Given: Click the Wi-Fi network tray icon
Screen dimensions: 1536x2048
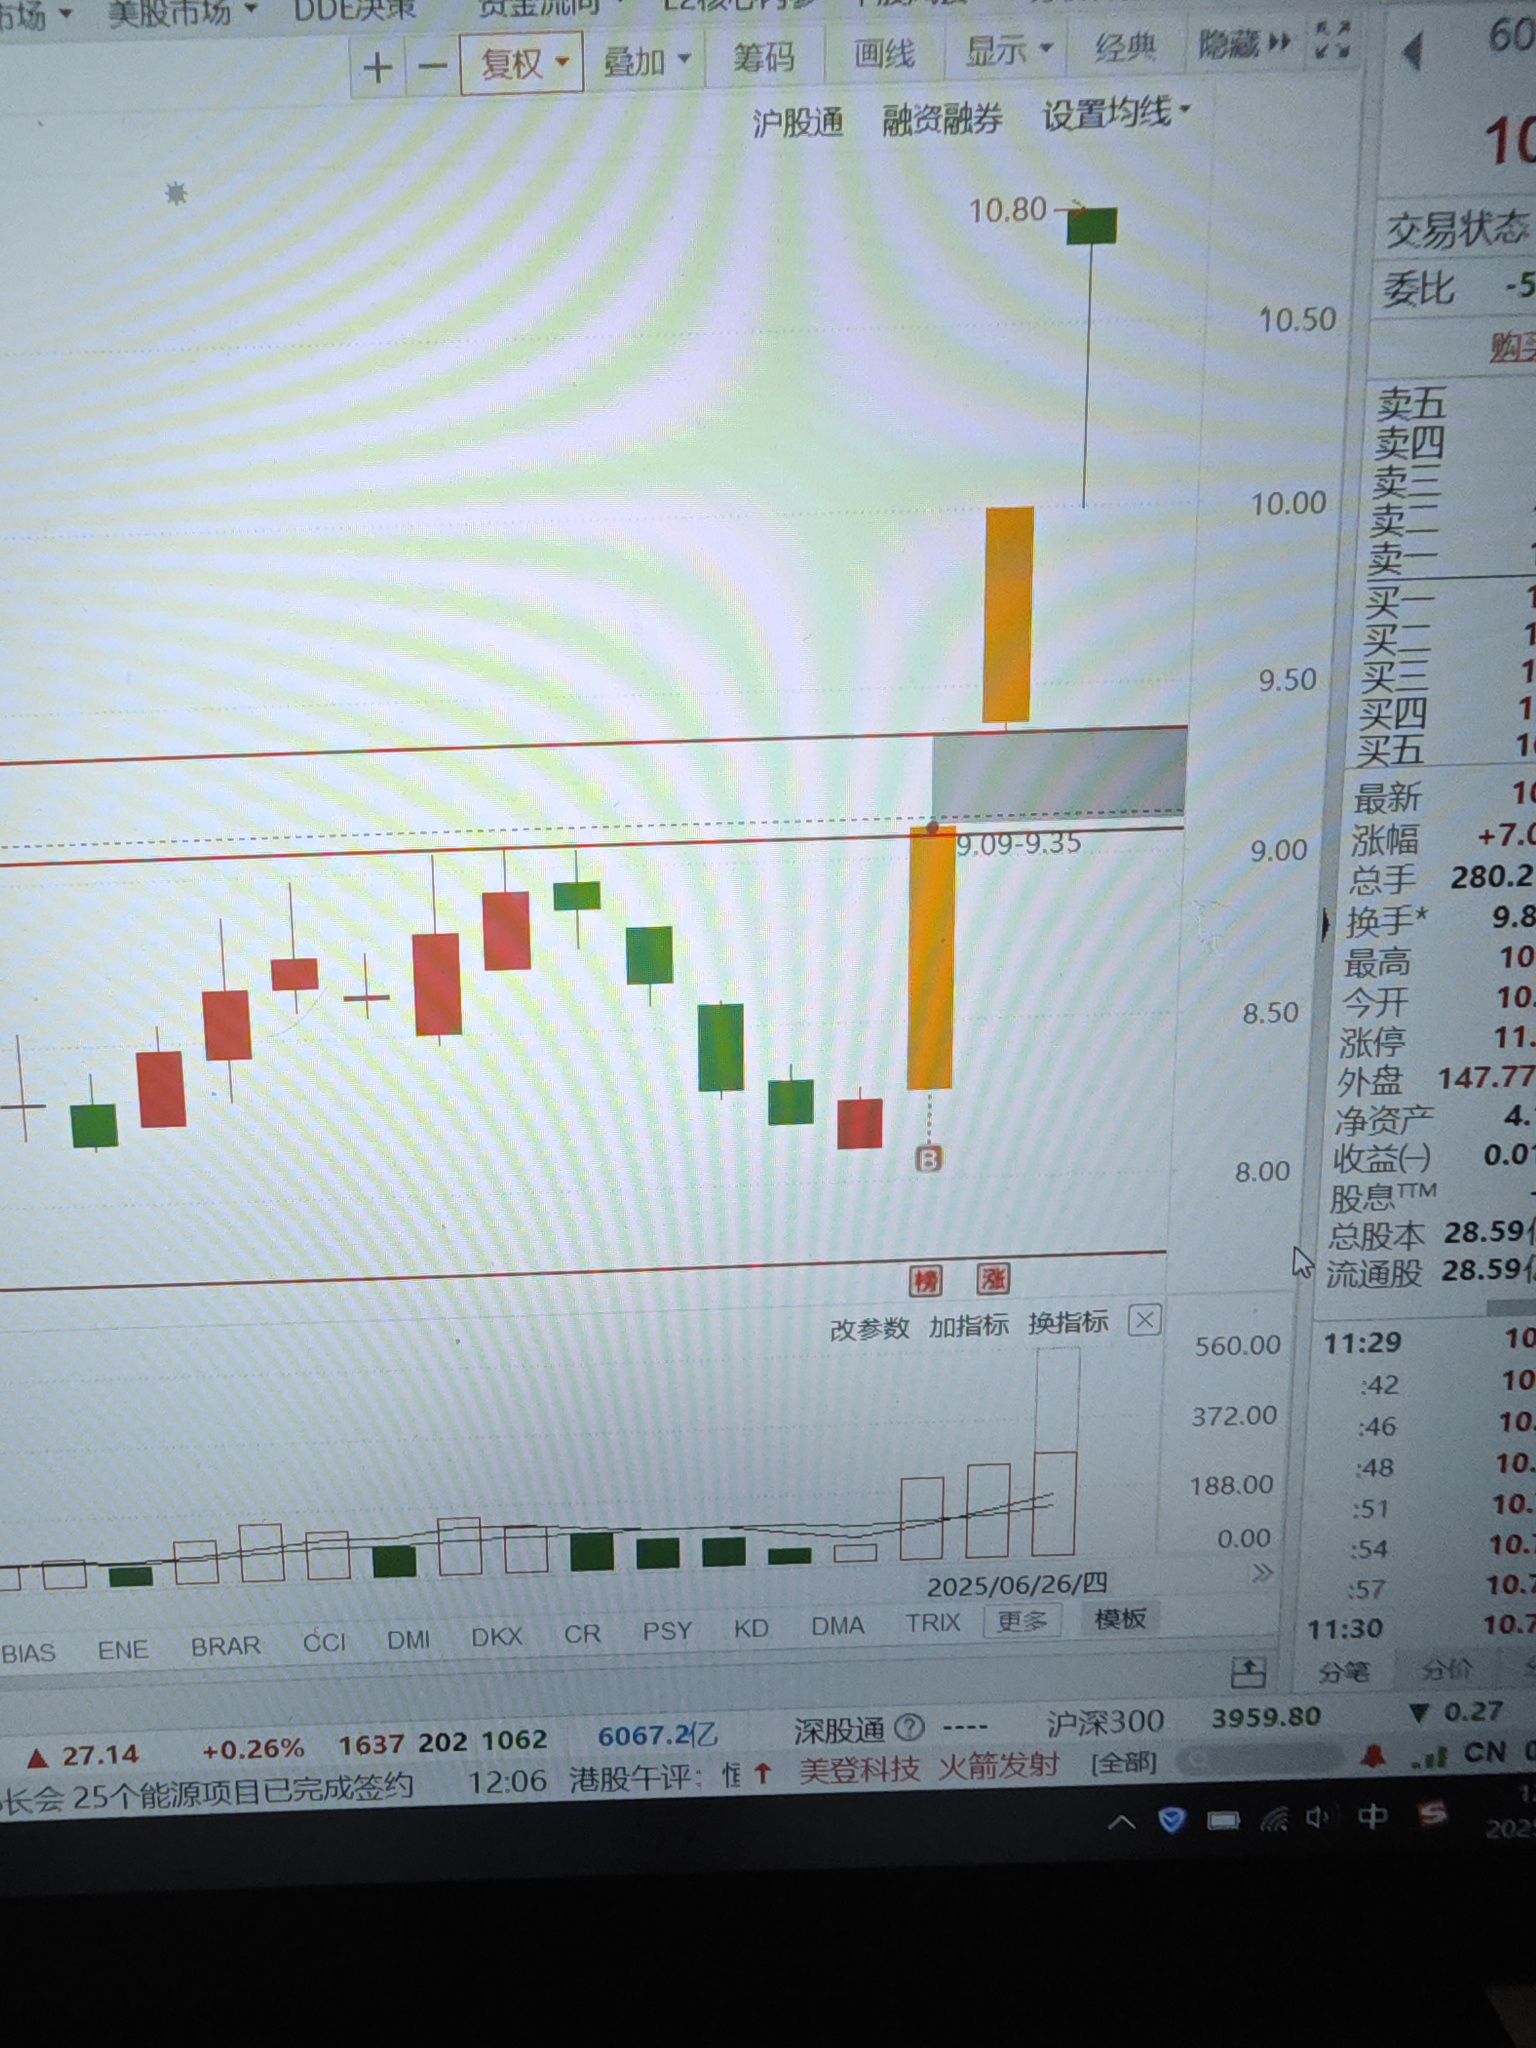Looking at the screenshot, I should click(x=1273, y=1817).
